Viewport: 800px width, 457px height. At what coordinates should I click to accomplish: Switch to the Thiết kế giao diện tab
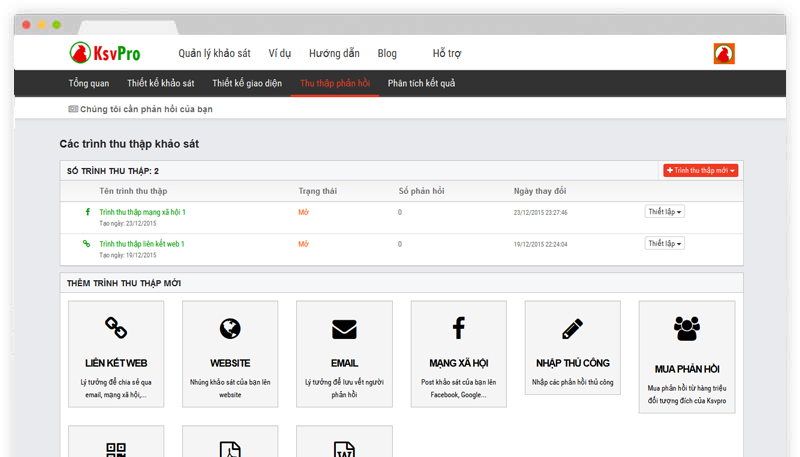[x=247, y=83]
